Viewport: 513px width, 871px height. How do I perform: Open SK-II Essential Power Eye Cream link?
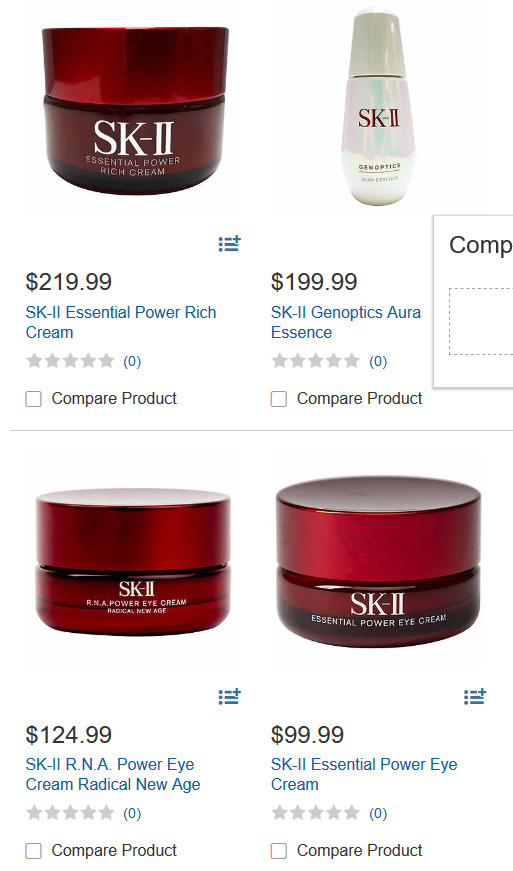point(364,774)
